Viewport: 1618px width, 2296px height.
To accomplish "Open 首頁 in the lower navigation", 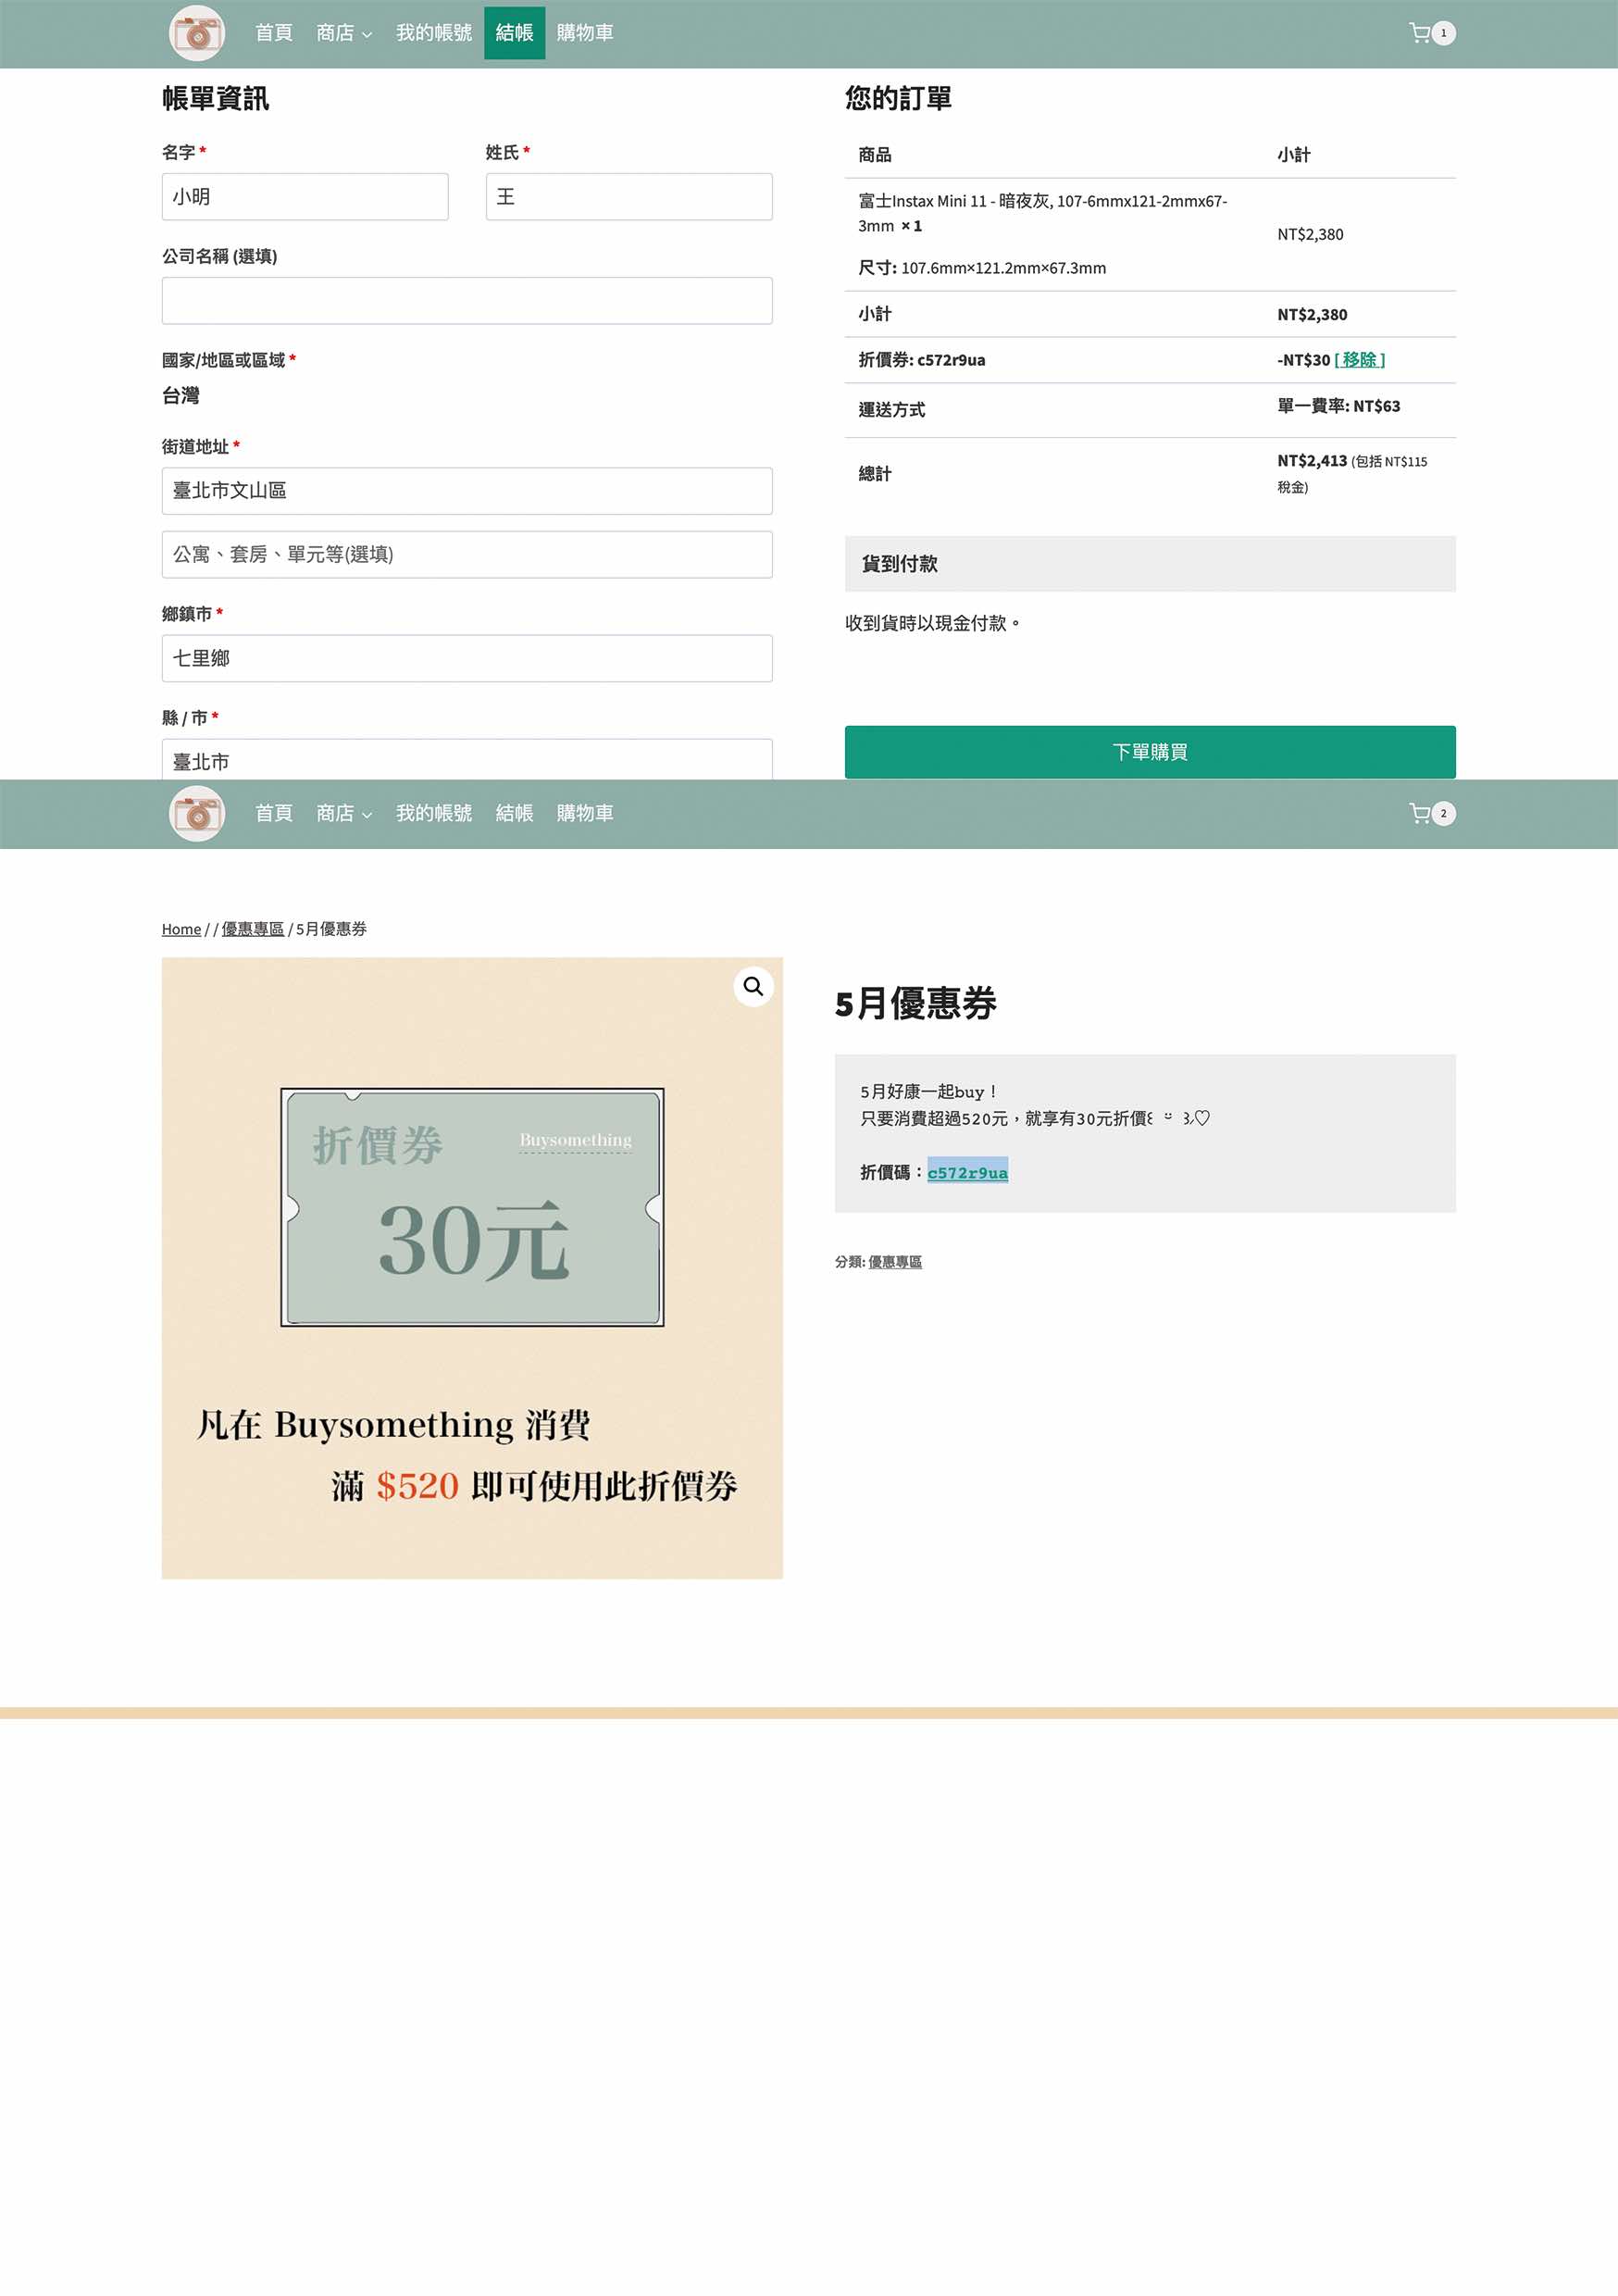I will 273,814.
